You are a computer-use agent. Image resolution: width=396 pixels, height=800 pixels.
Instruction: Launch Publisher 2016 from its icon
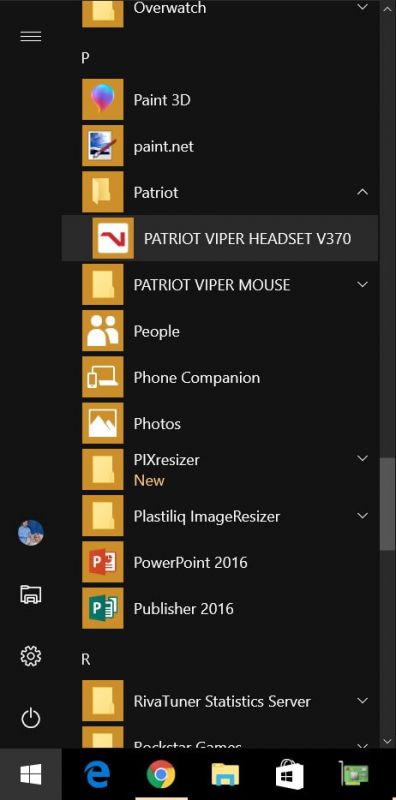[x=103, y=609]
